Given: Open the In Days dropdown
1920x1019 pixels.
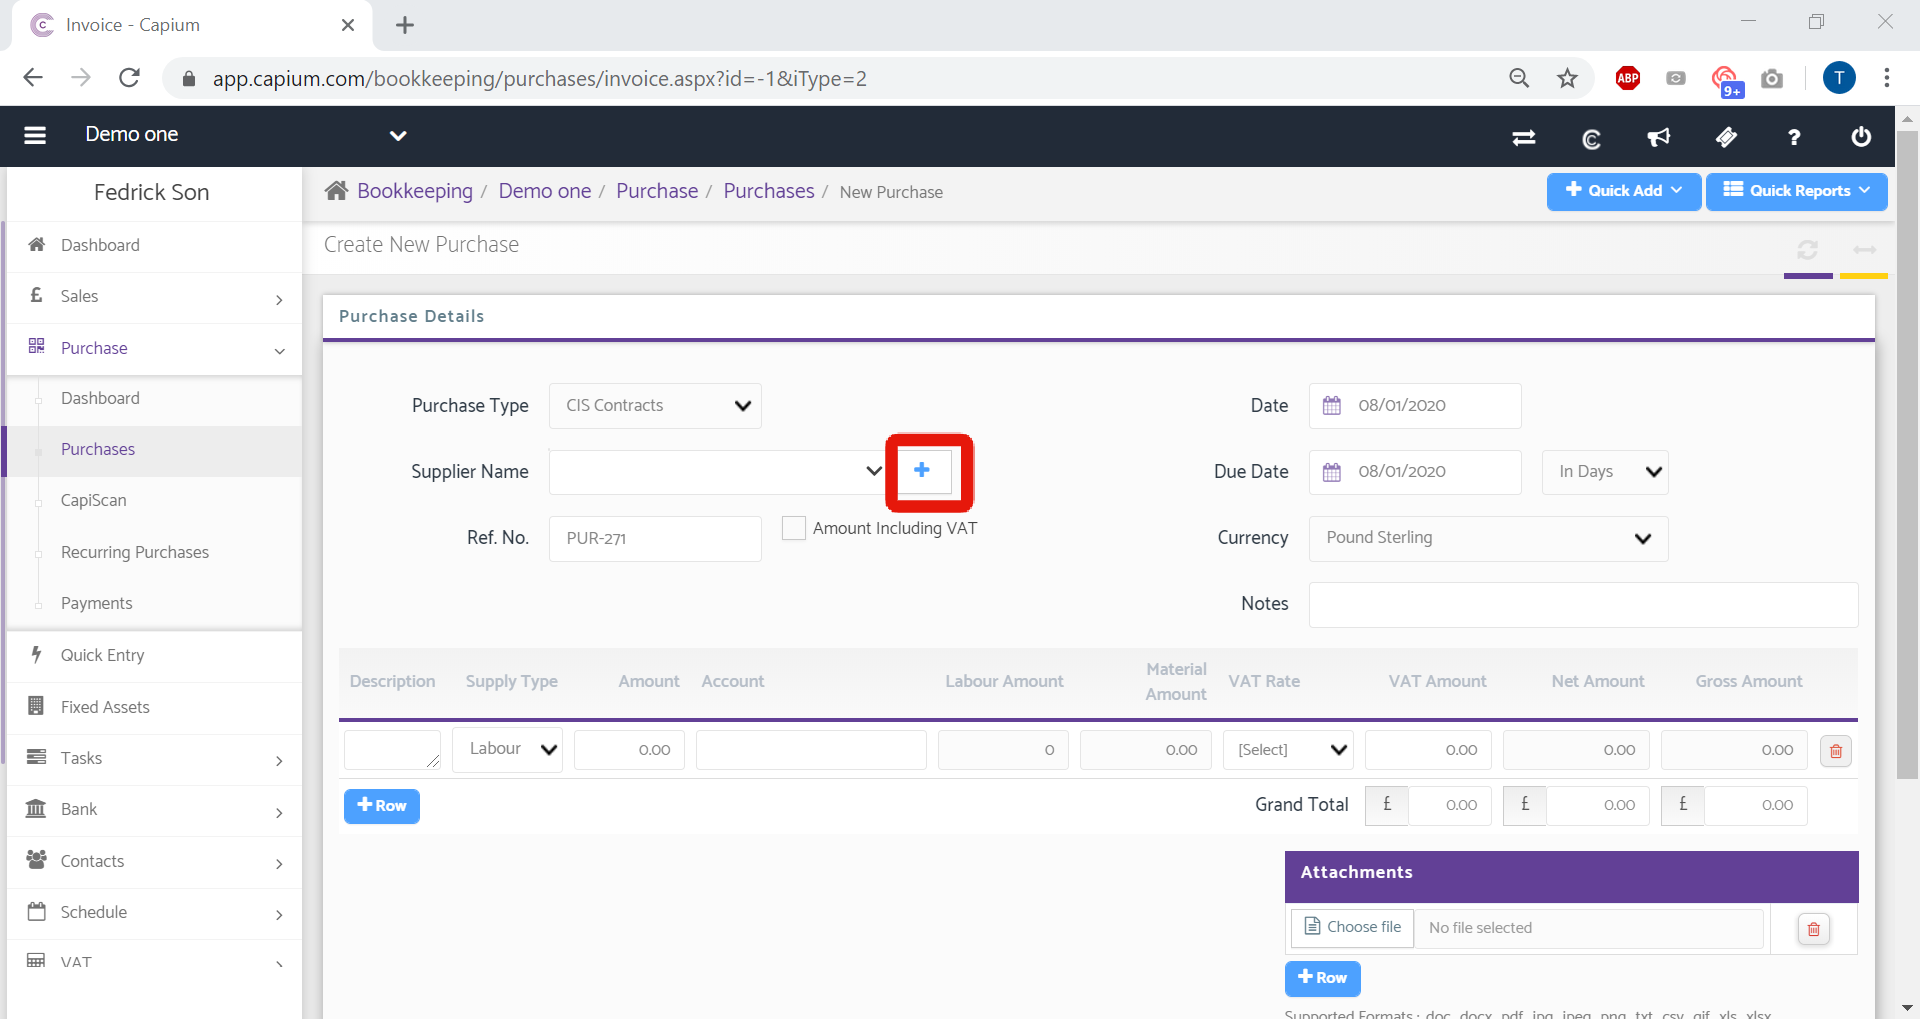Looking at the screenshot, I should (x=1605, y=472).
